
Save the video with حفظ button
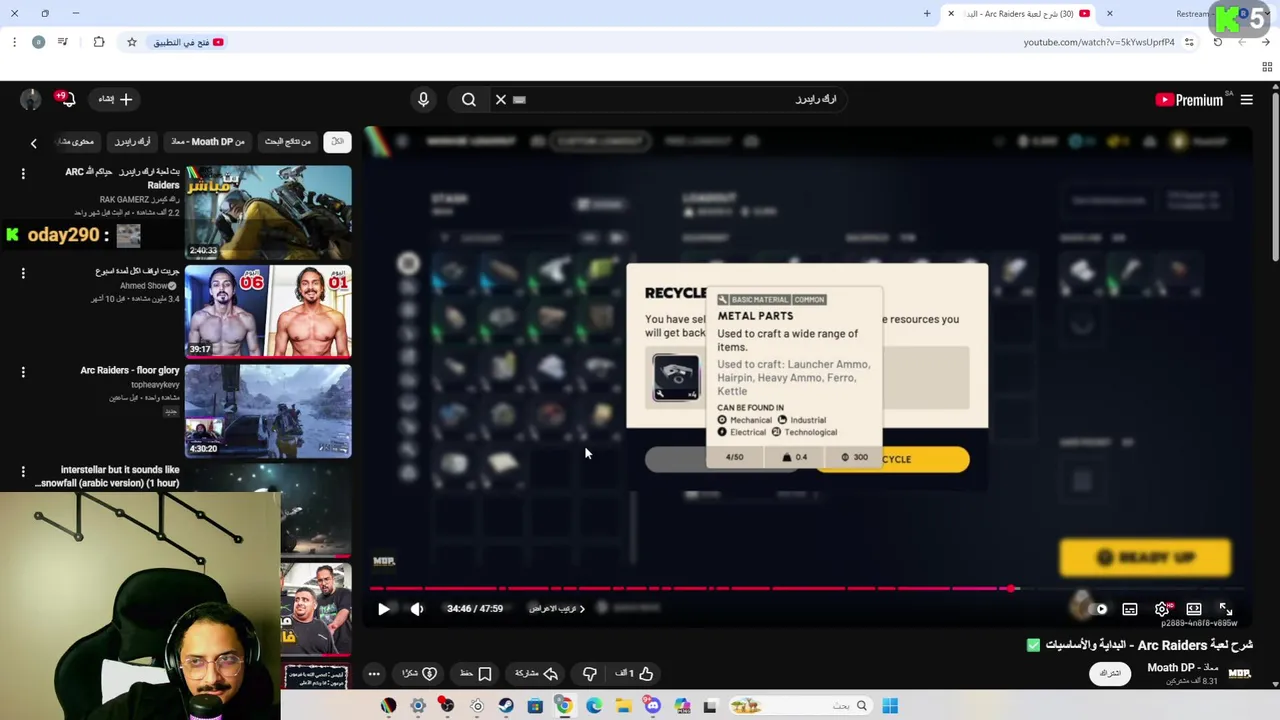[476, 674]
